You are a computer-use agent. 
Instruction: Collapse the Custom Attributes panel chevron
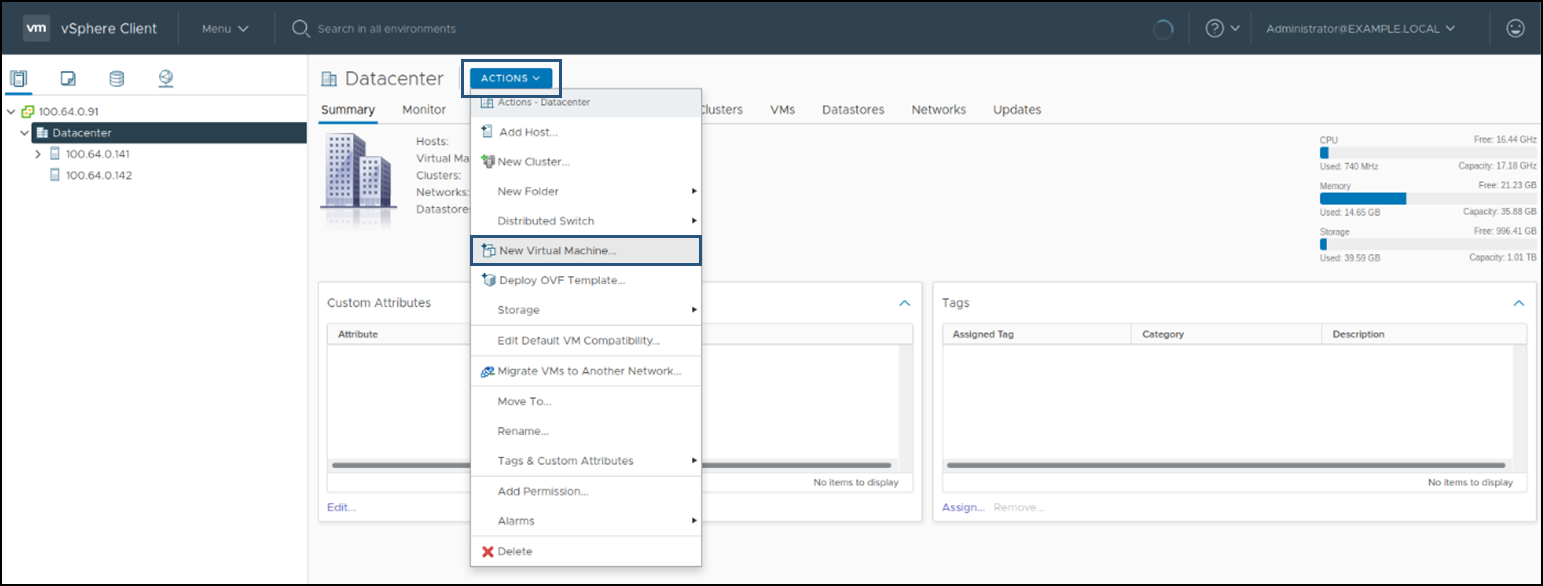905,303
